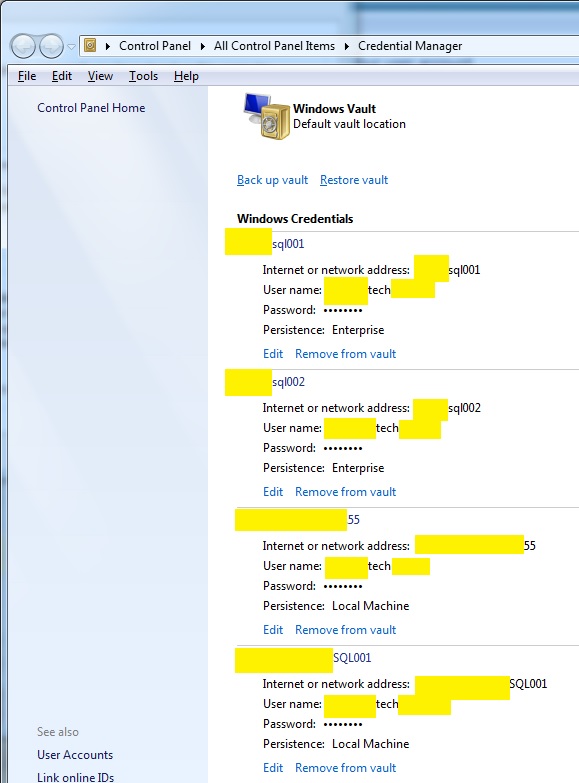
Task: Open User Accounts under See also
Action: point(75,755)
